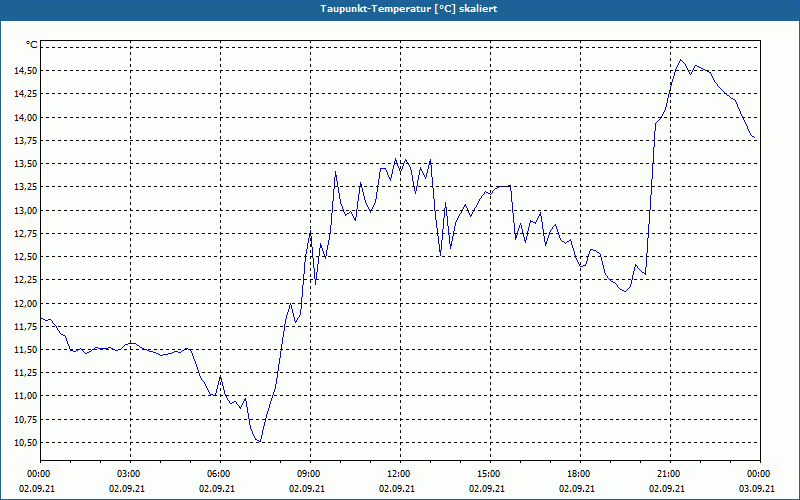The width and height of the screenshot is (800, 500).
Task: Click the 12,00 y-axis label
Action: pyautogui.click(x=25, y=303)
